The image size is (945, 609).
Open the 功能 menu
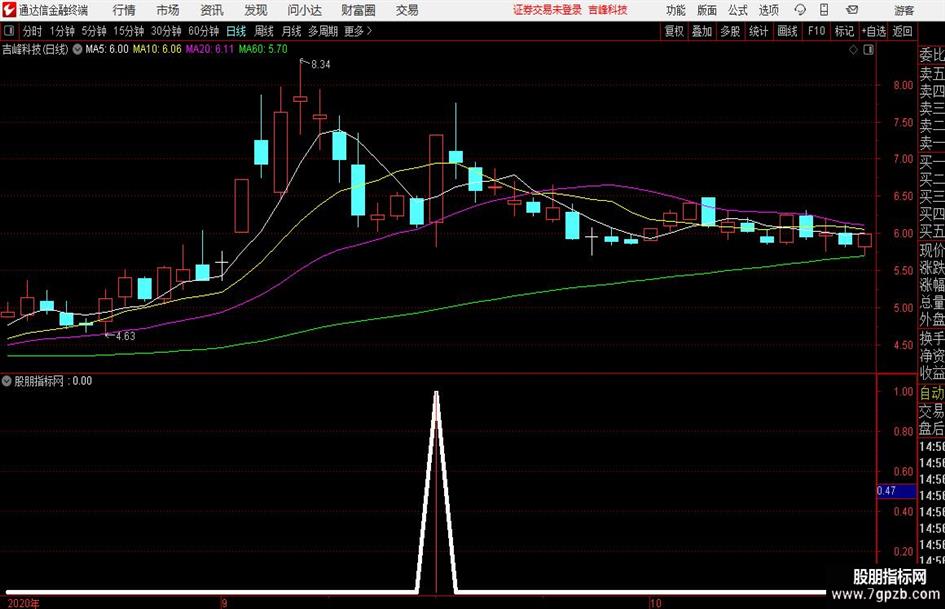pyautogui.click(x=676, y=10)
